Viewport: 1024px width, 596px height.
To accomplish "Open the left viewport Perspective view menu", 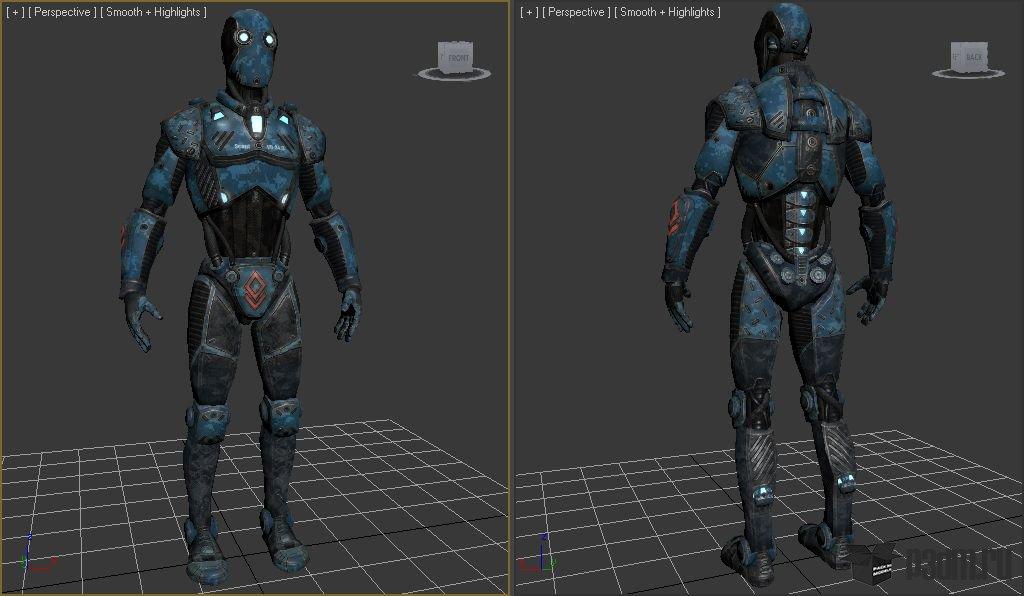I will 62,12.
